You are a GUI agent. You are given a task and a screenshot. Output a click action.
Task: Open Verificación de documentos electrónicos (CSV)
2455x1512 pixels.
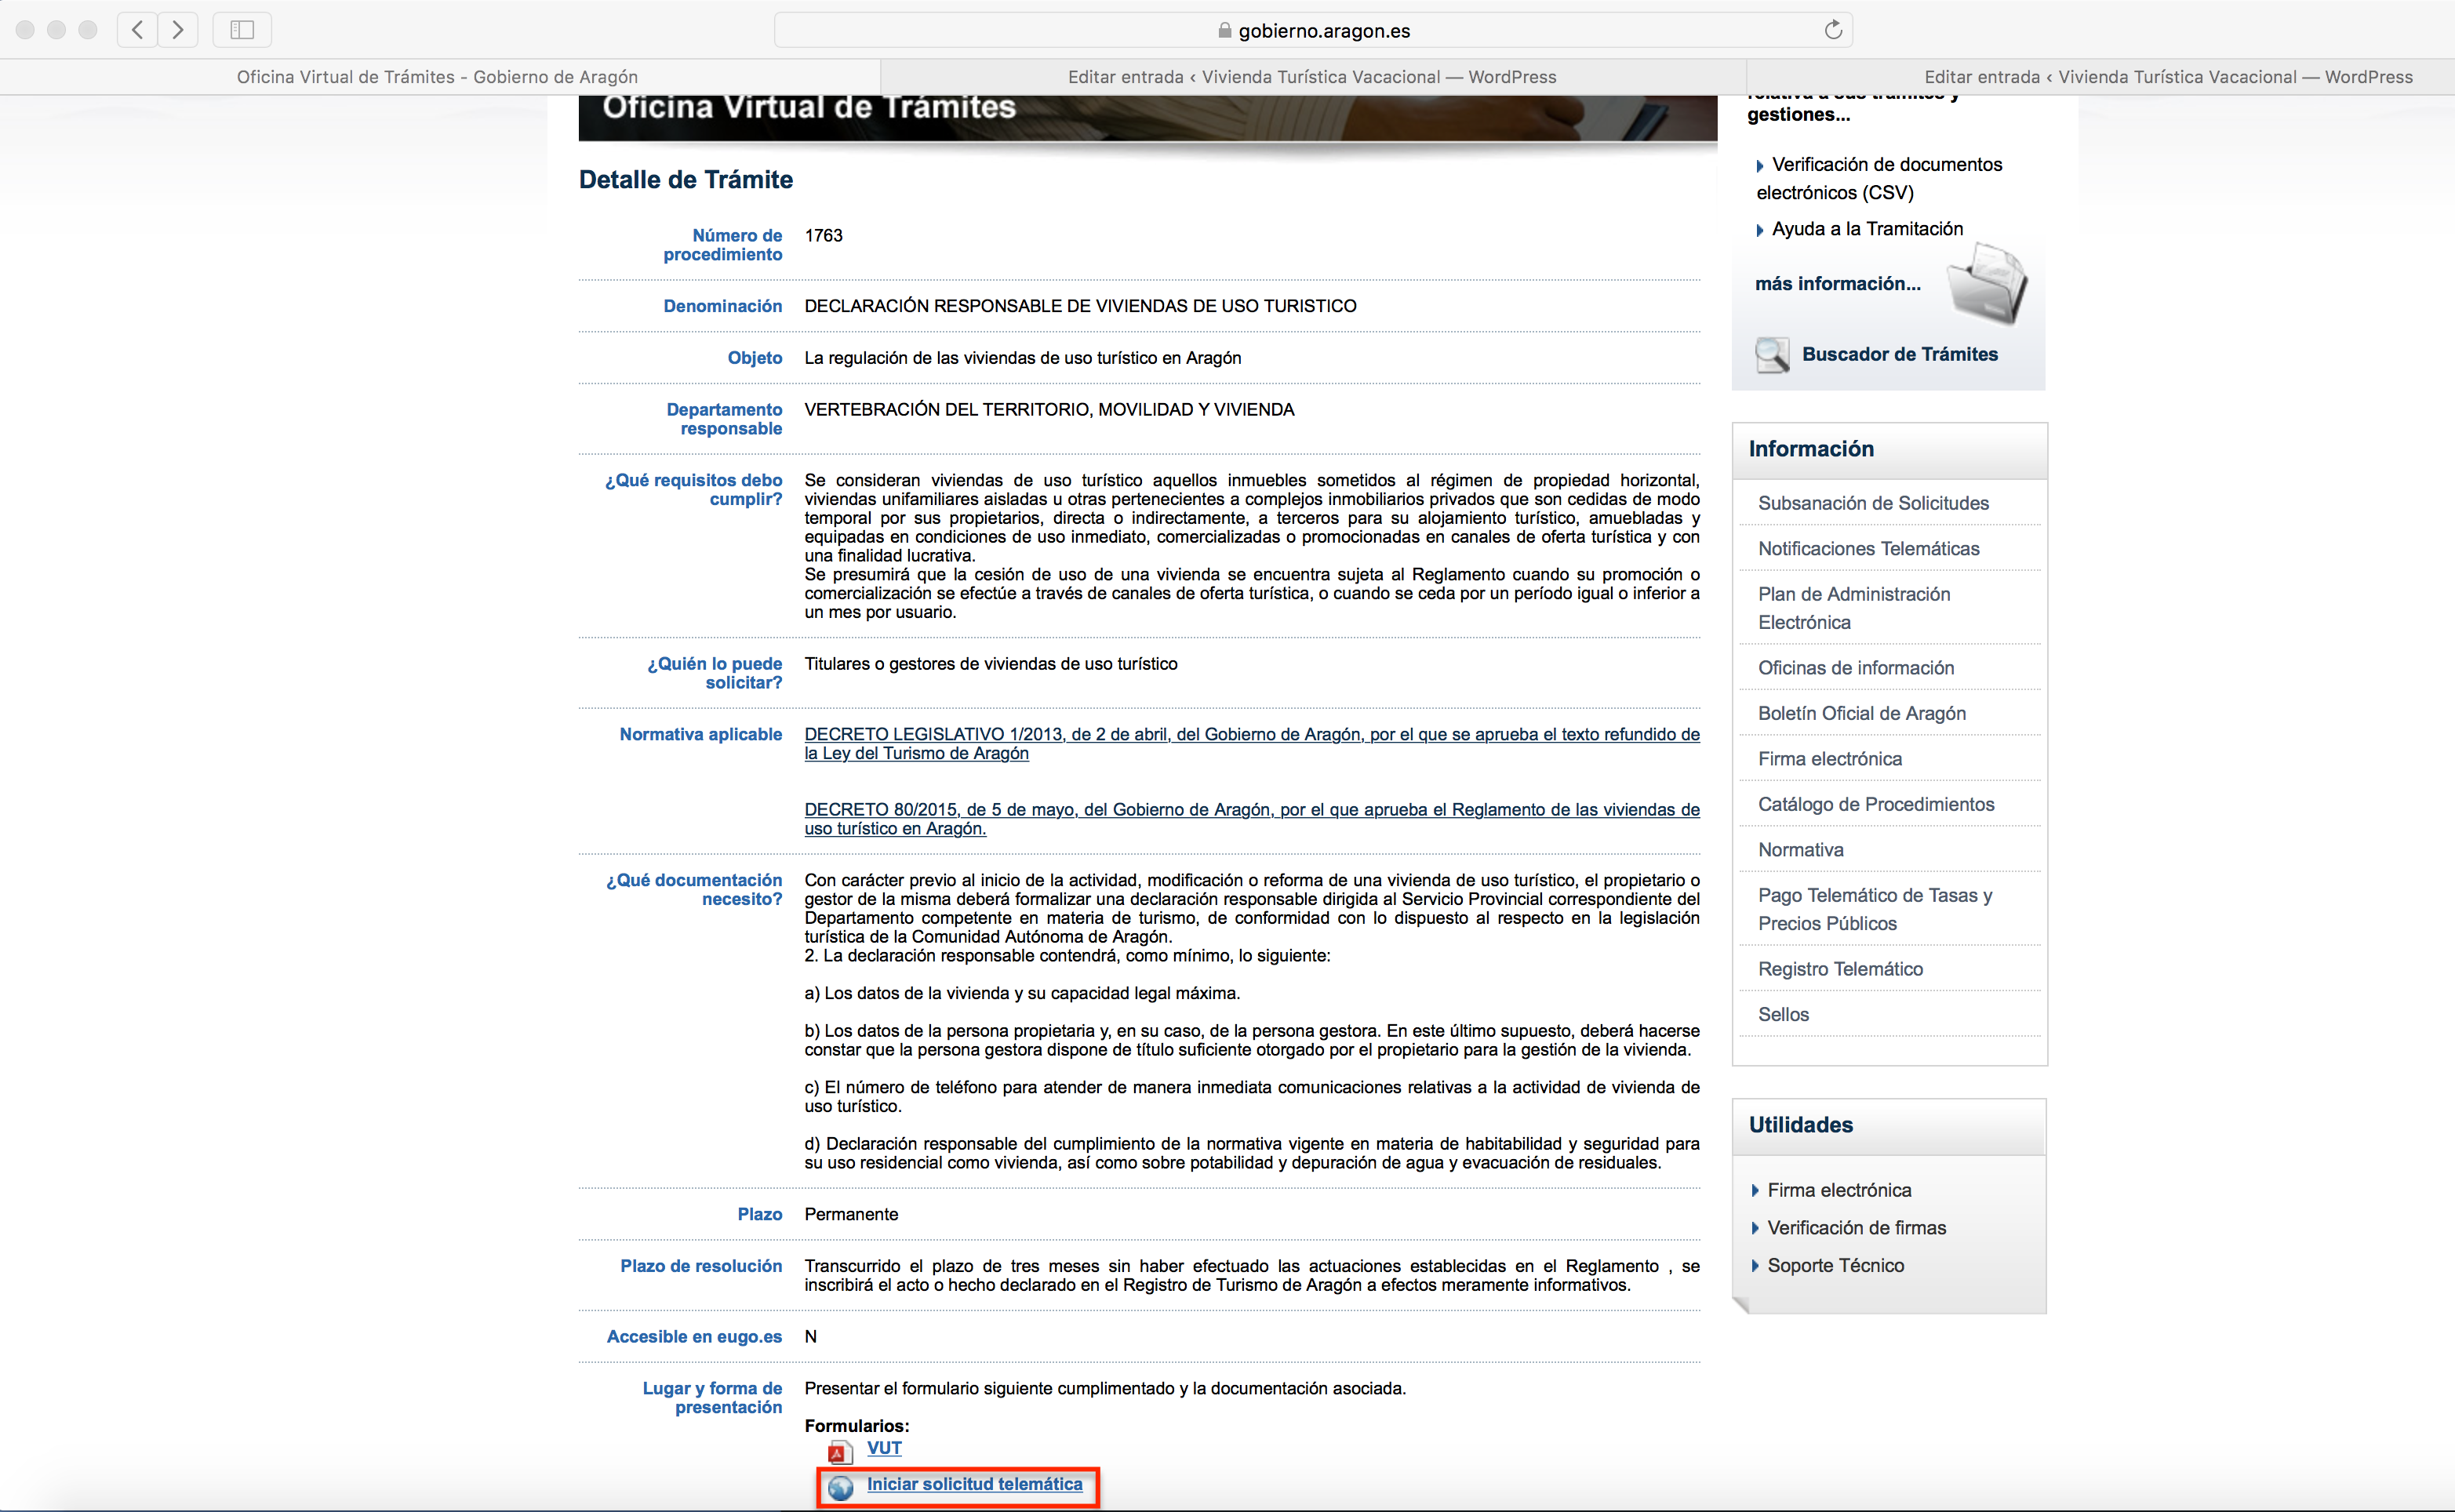1879,178
